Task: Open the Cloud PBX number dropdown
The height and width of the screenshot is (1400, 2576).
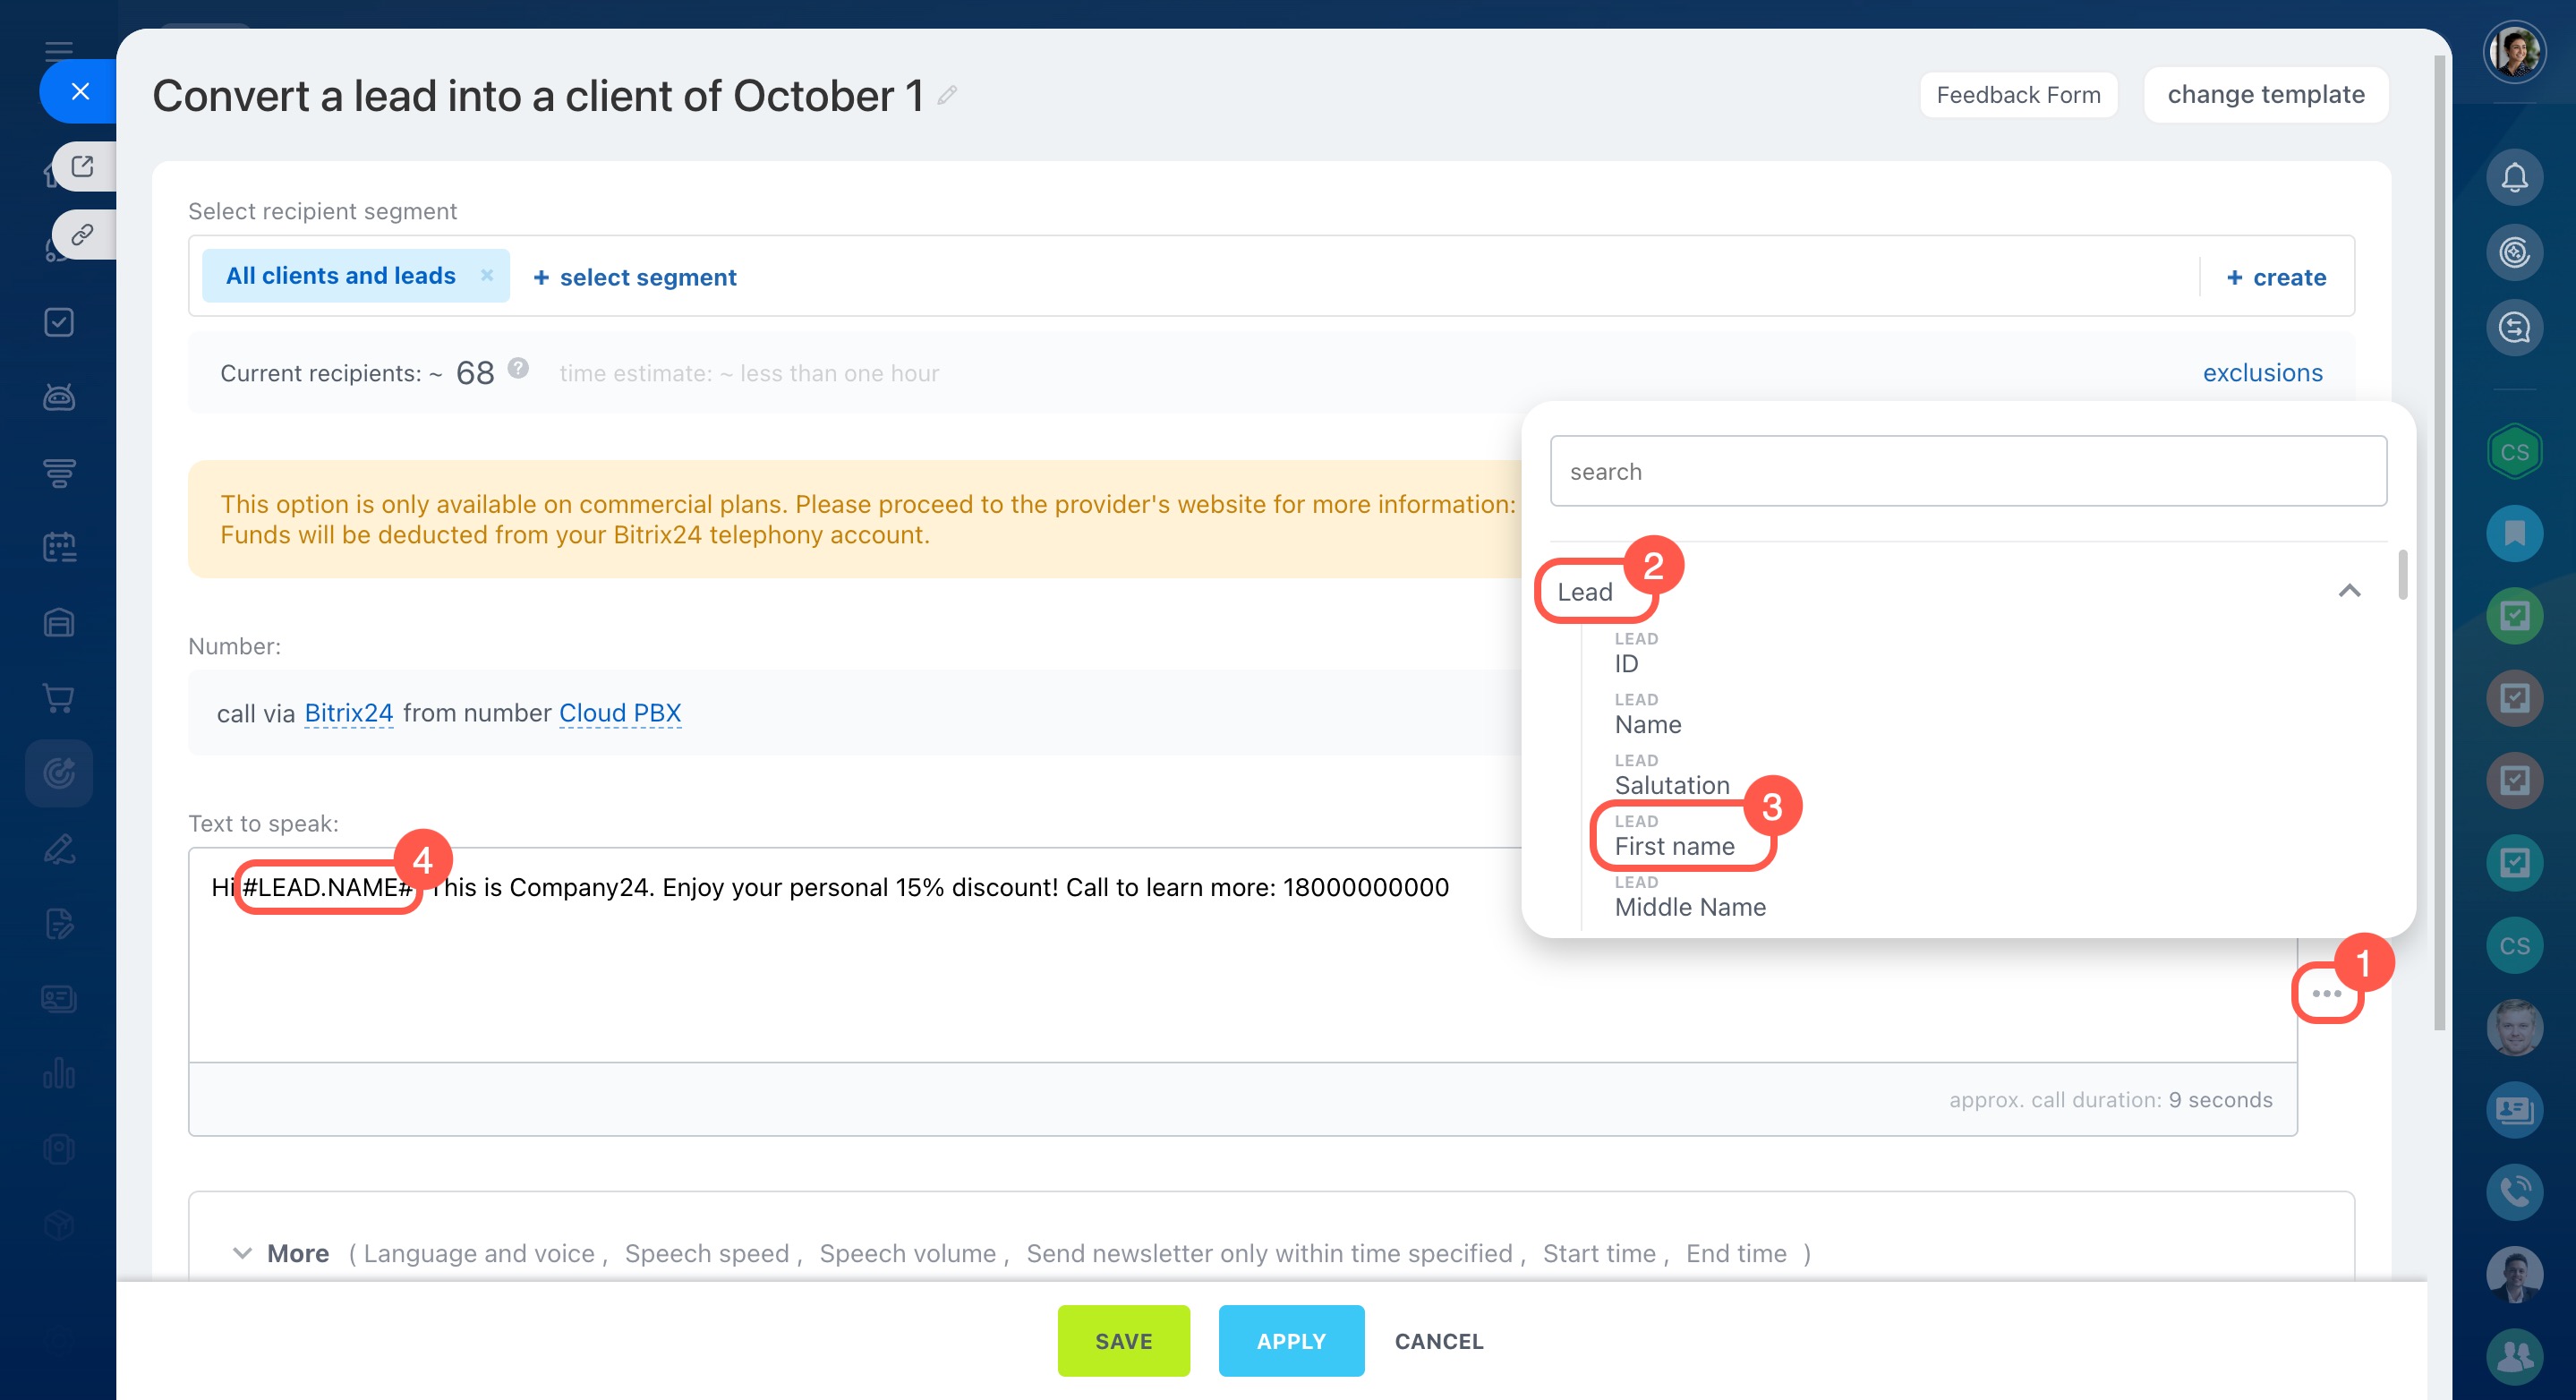Action: pyautogui.click(x=619, y=713)
